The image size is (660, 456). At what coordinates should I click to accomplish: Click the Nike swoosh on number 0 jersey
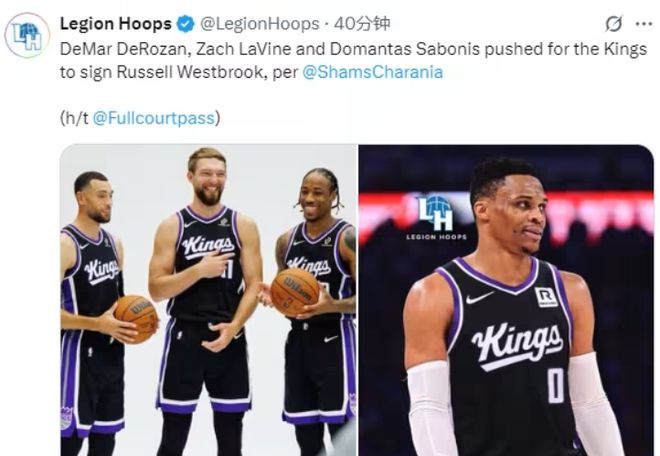tap(479, 298)
